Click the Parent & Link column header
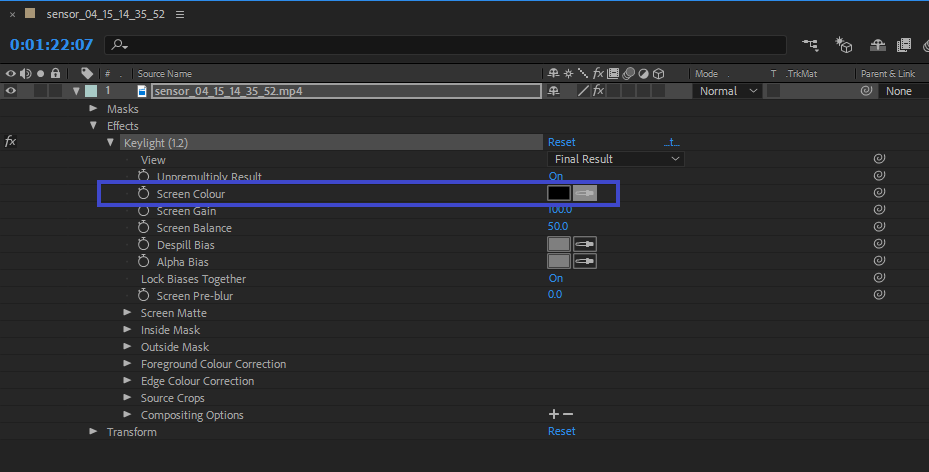The image size is (929, 472). point(888,74)
